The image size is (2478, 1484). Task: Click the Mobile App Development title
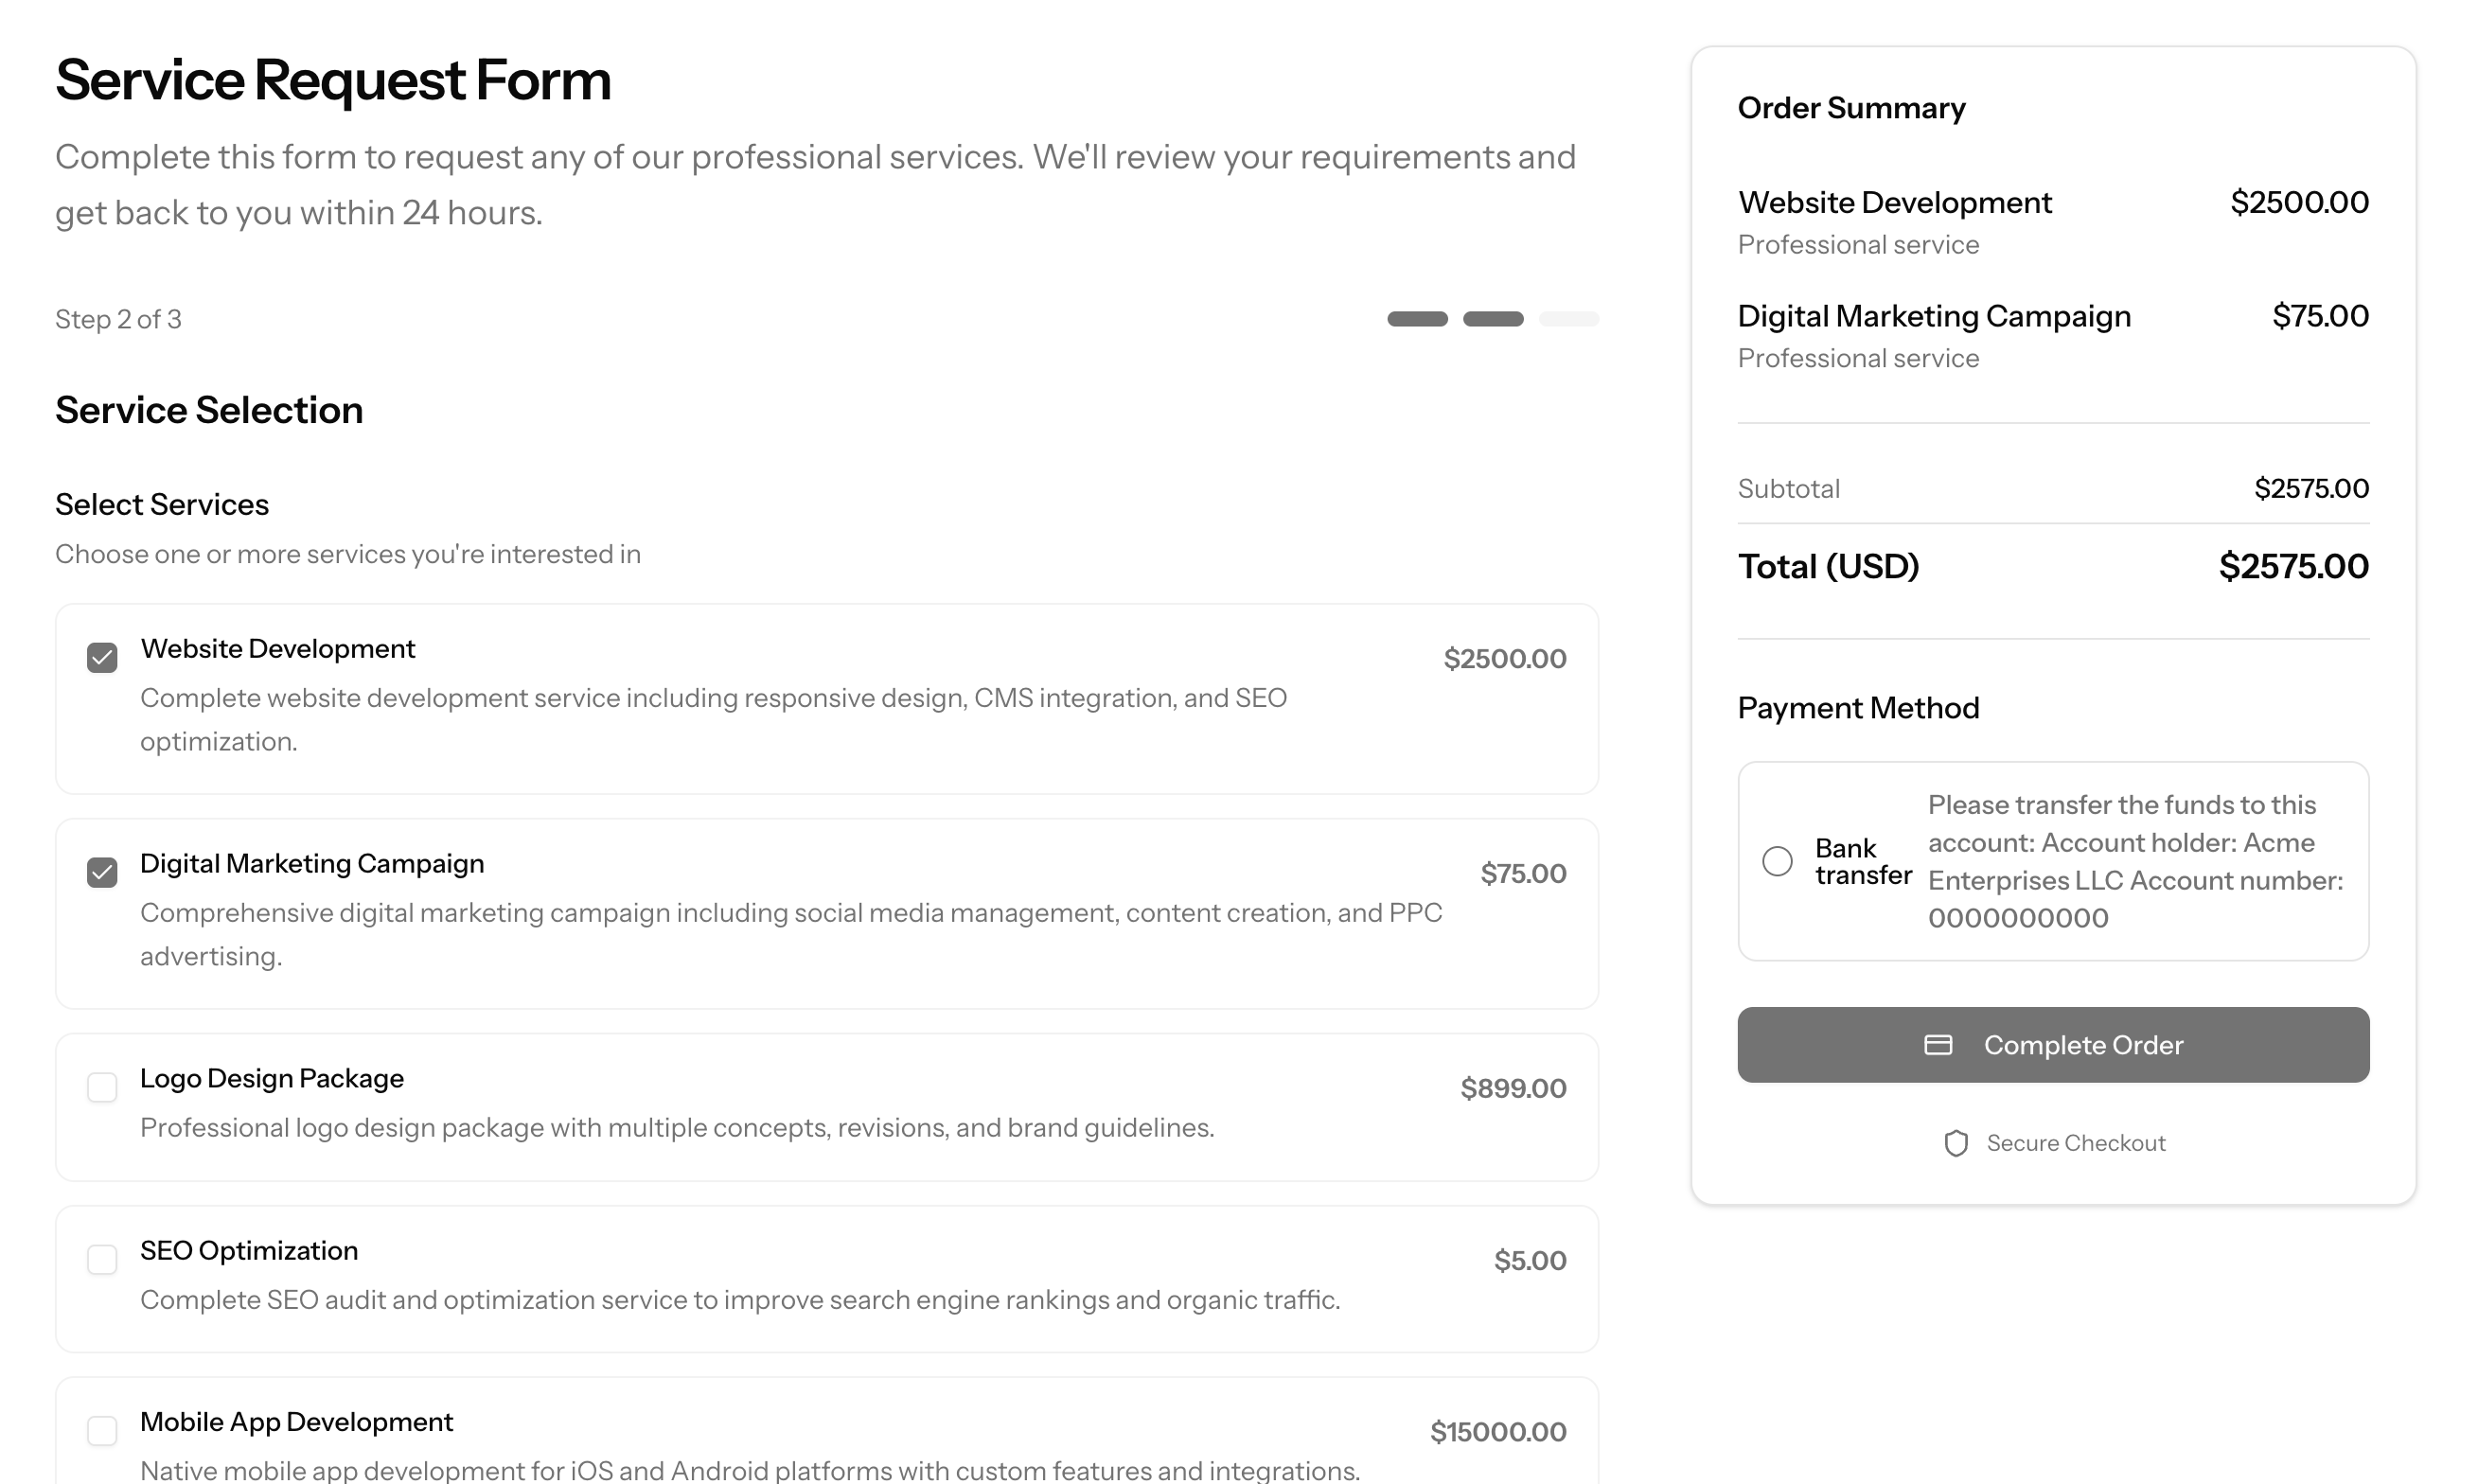(x=297, y=1423)
